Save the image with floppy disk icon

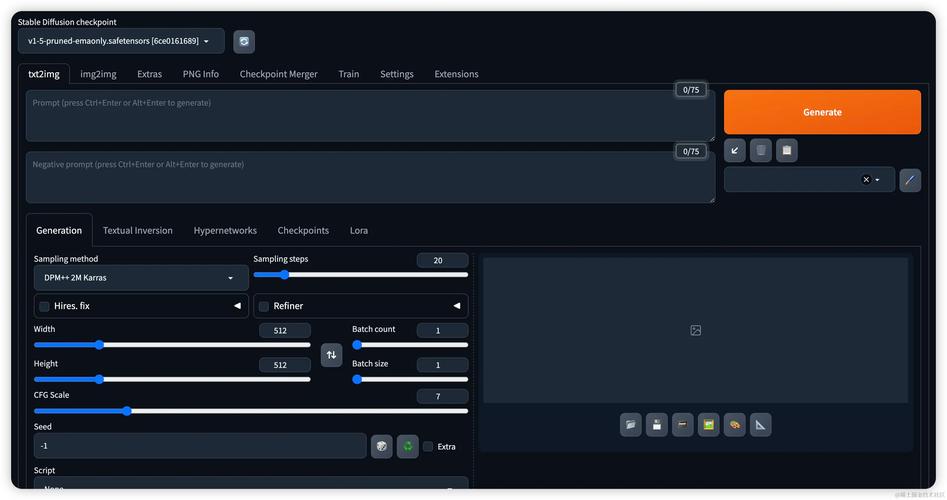656,425
